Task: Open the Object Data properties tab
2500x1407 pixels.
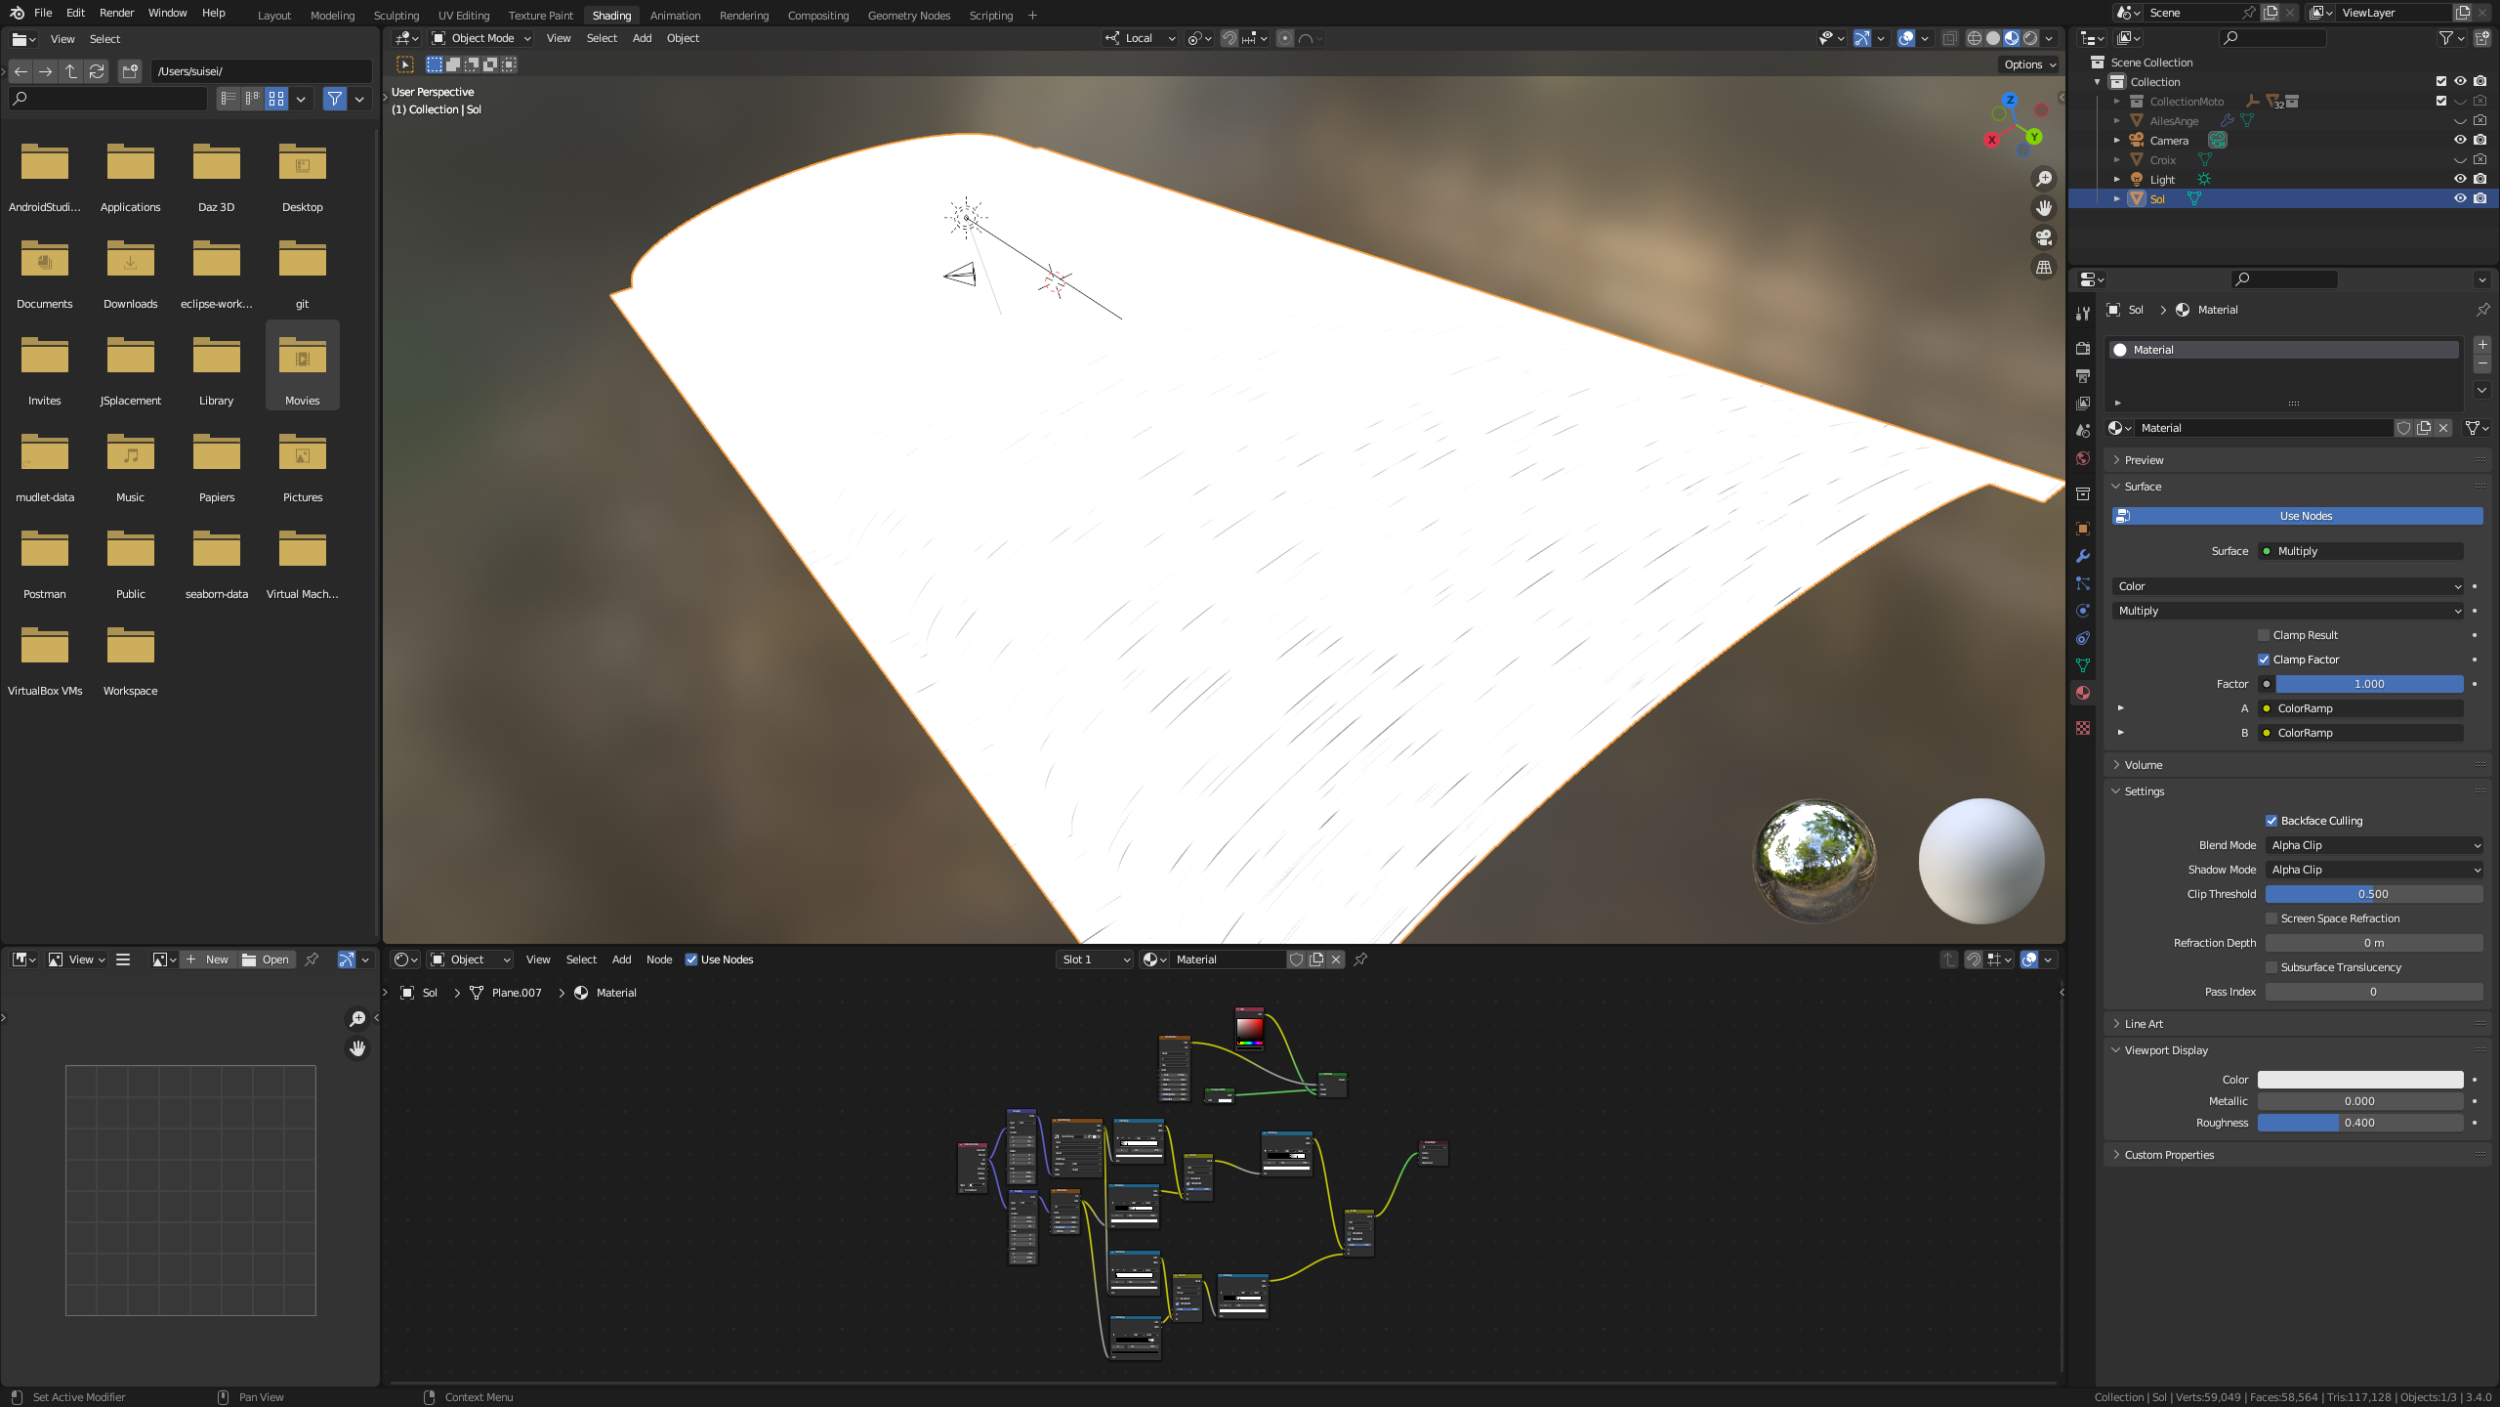Action: (2083, 665)
